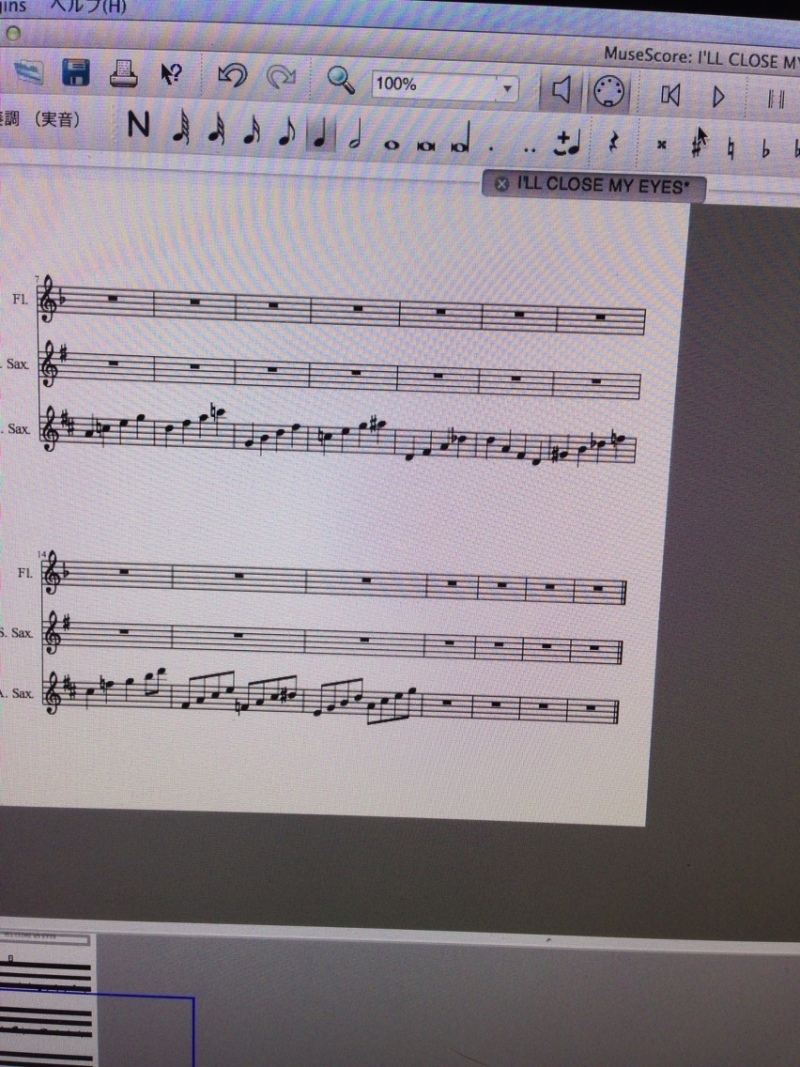This screenshot has height=1067, width=800.
Task: Select the 64th note duration
Action: pyautogui.click(x=181, y=128)
